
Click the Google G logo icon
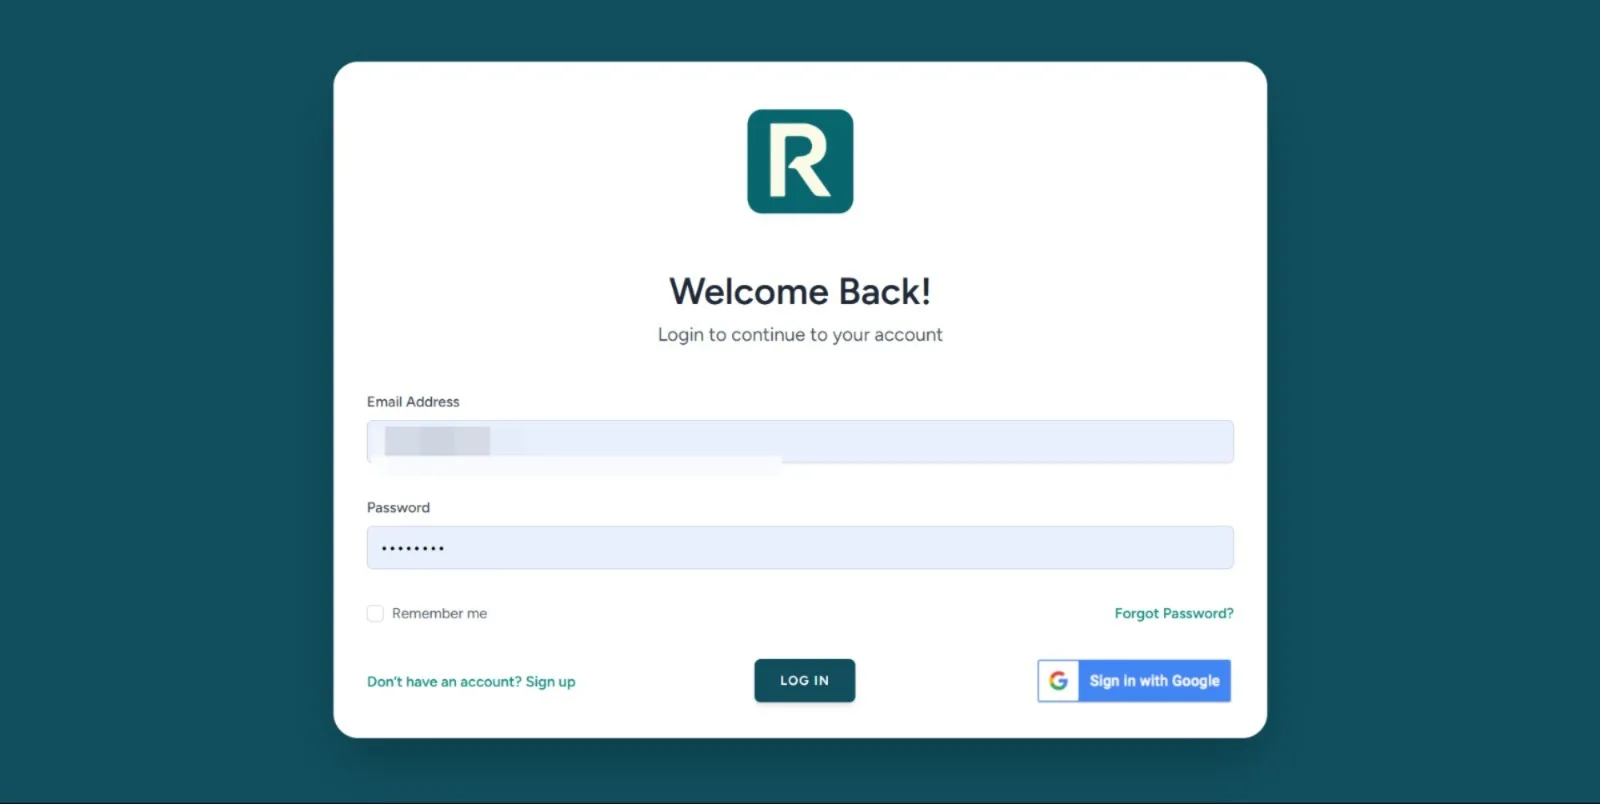(x=1058, y=681)
